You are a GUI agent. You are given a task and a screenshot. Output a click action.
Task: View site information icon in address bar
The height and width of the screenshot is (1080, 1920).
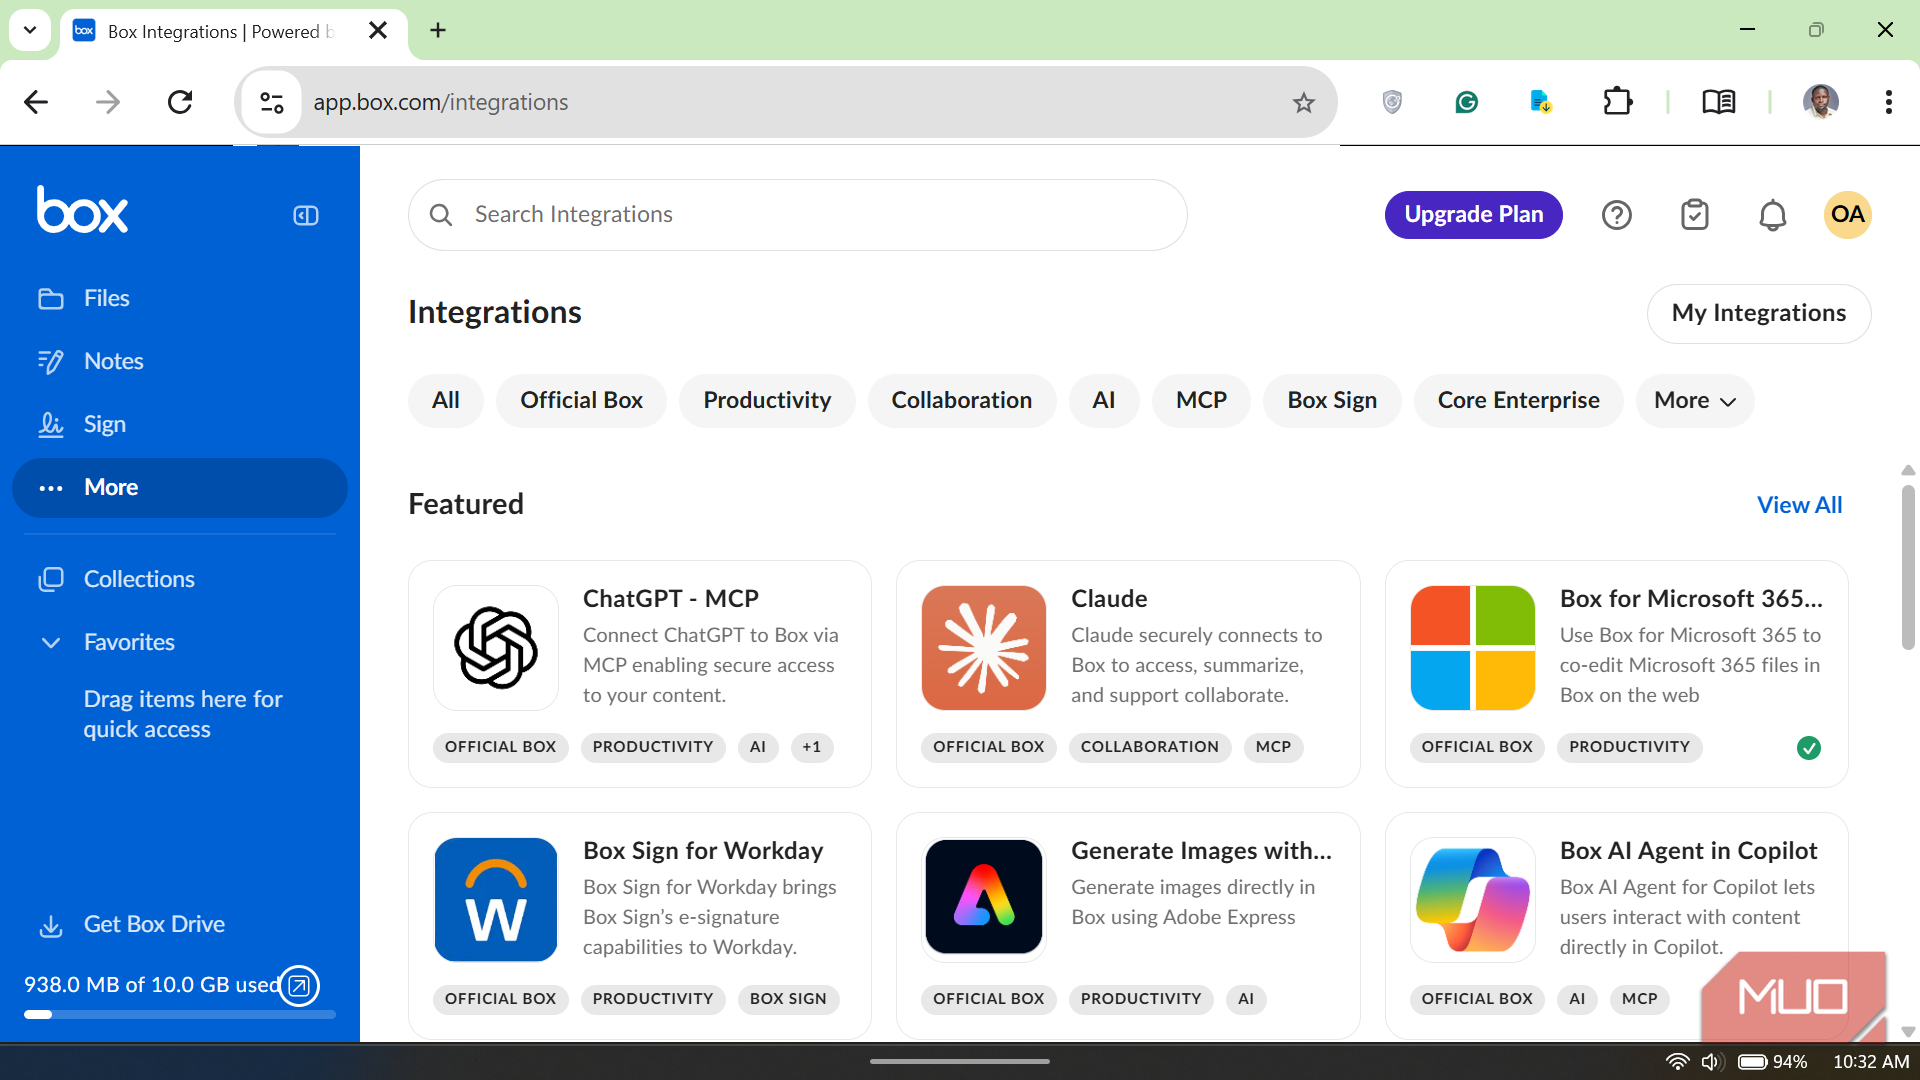(x=272, y=102)
